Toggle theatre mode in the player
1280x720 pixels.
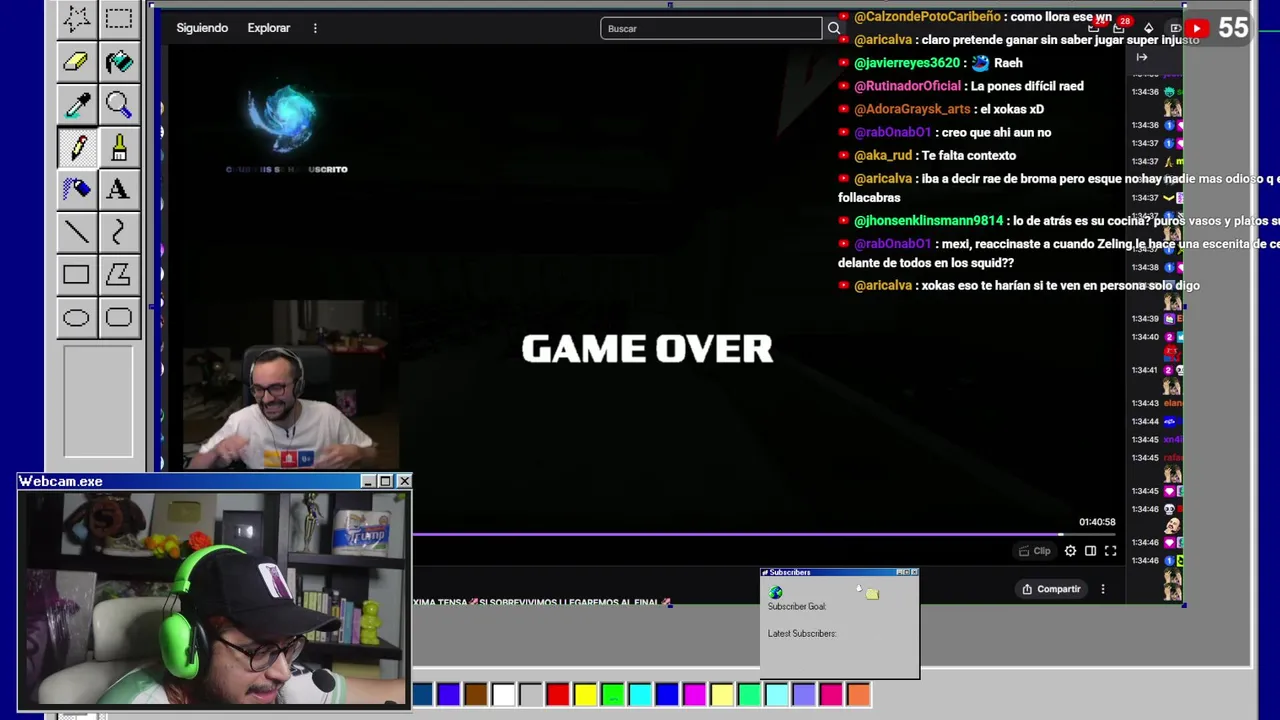(x=1090, y=551)
